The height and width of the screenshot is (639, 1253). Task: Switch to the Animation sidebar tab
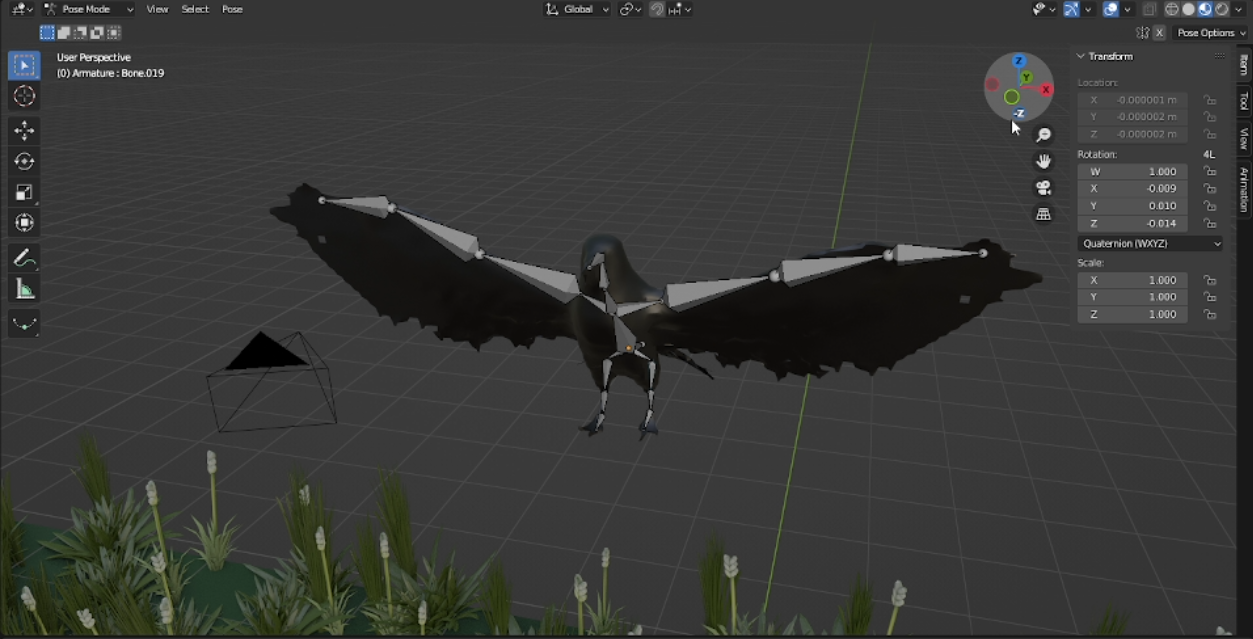[x=1244, y=189]
